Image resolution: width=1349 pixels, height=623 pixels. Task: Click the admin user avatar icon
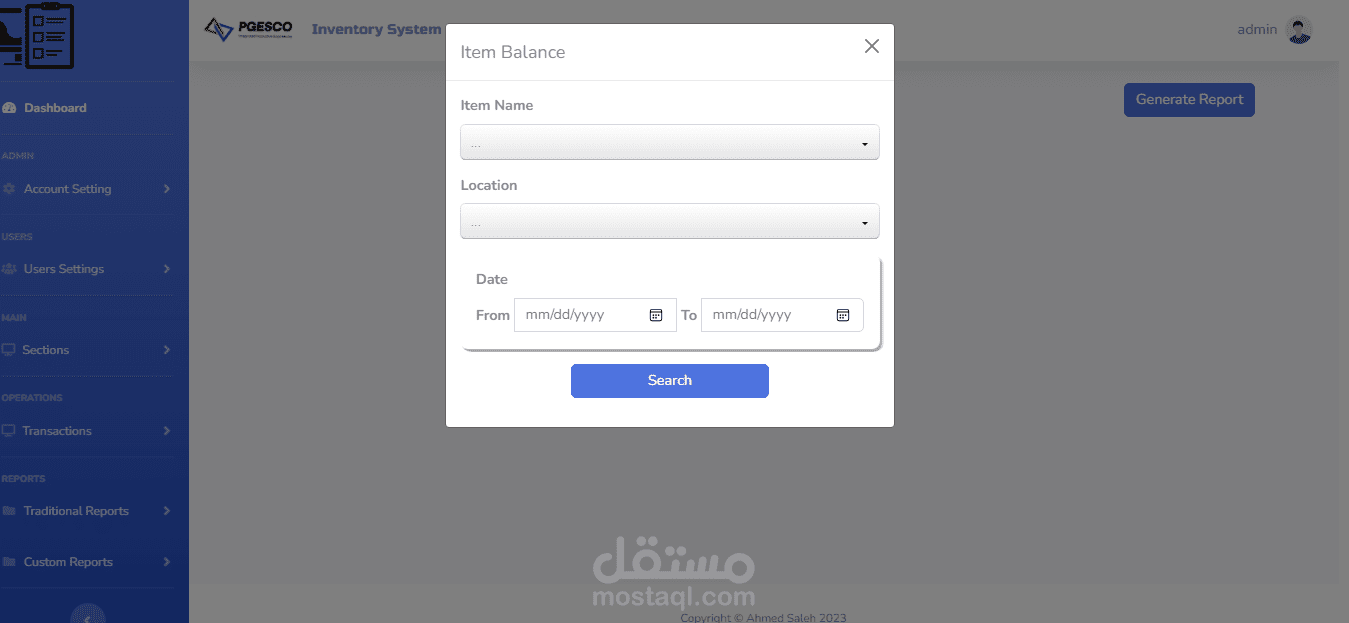[1299, 30]
